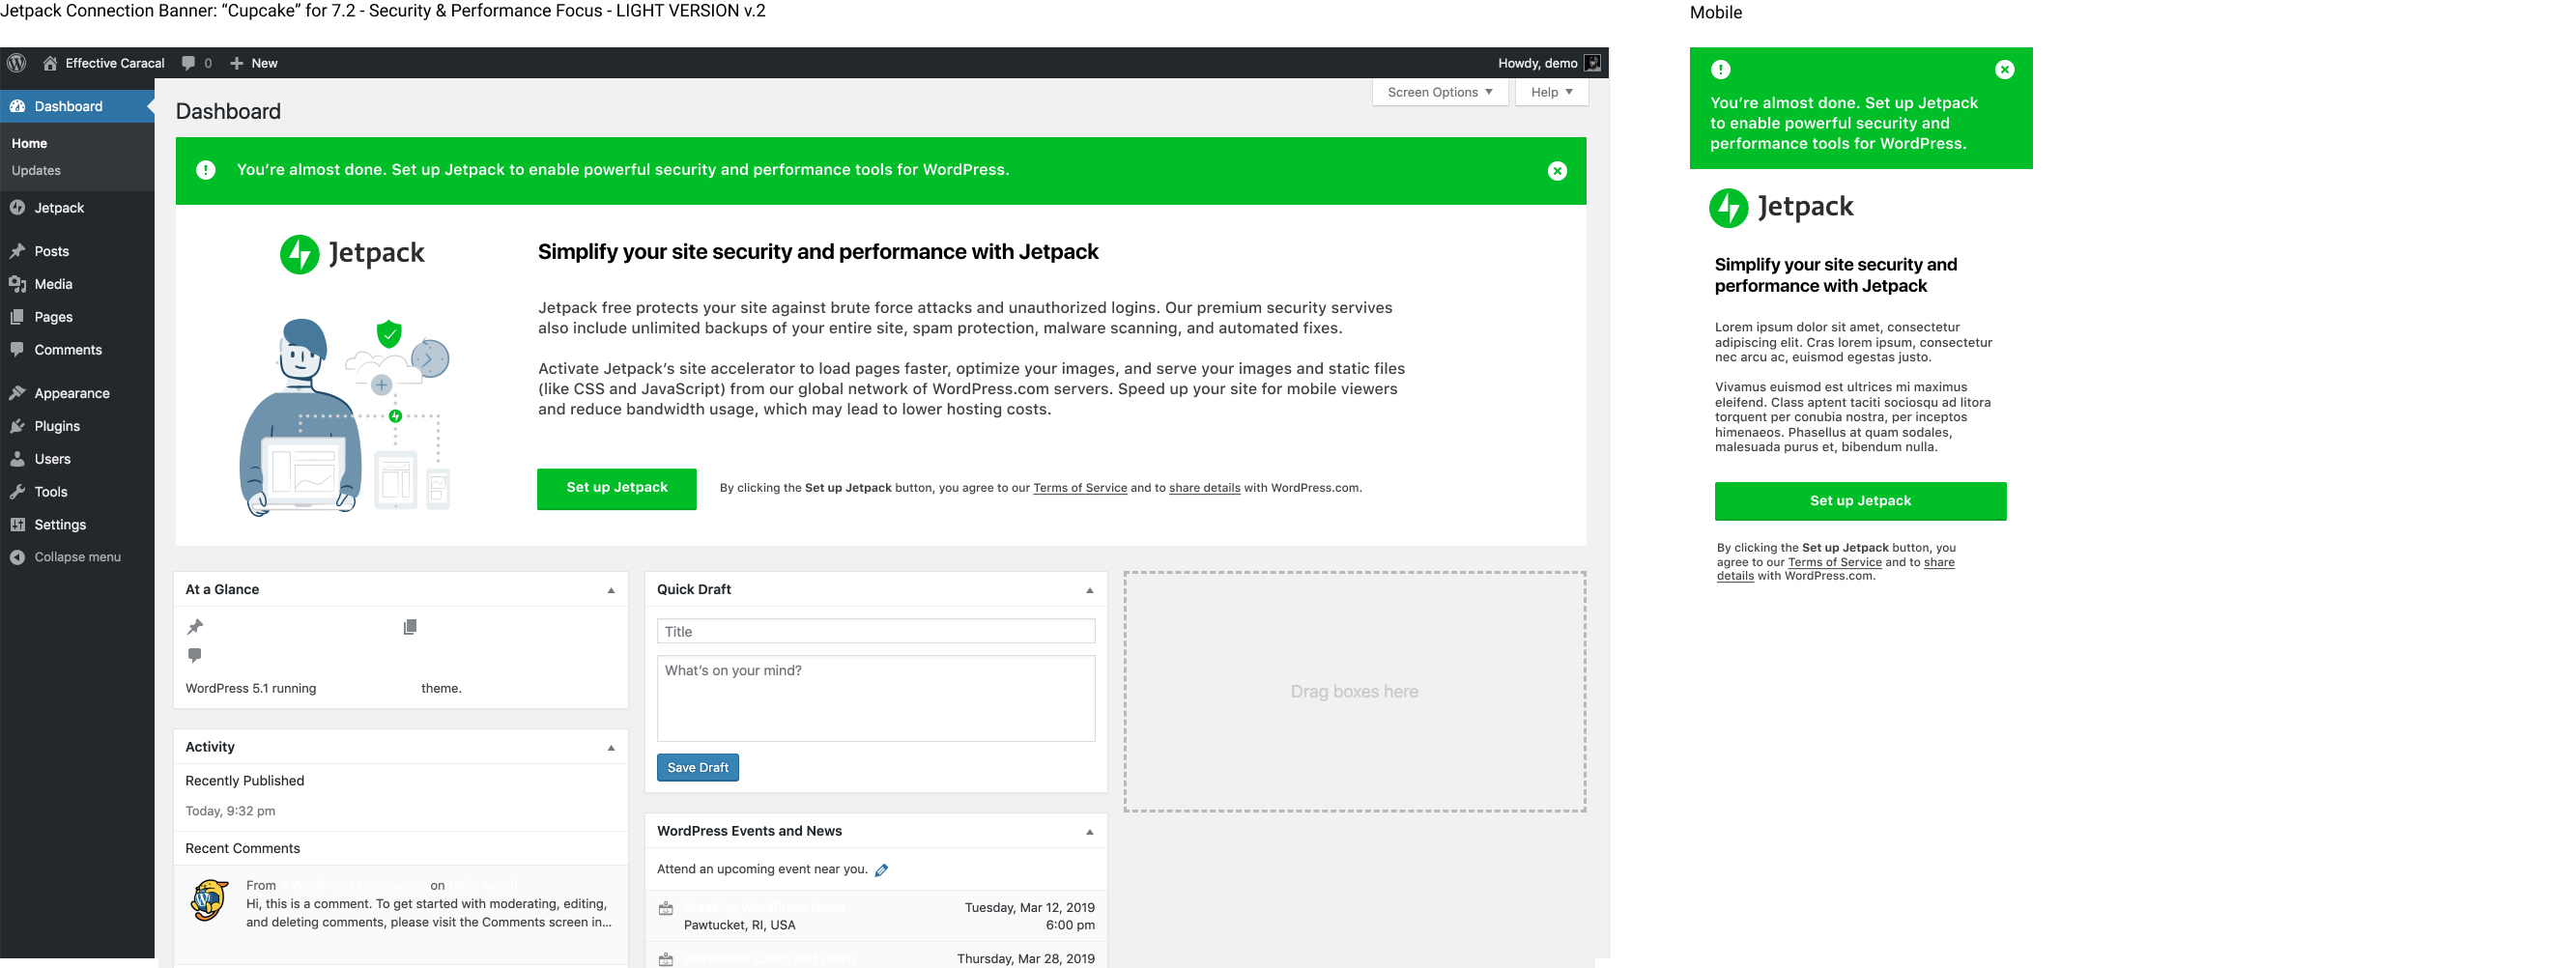The width and height of the screenshot is (2576, 968).
Task: Collapse the At a Glance widget
Action: click(x=611, y=590)
